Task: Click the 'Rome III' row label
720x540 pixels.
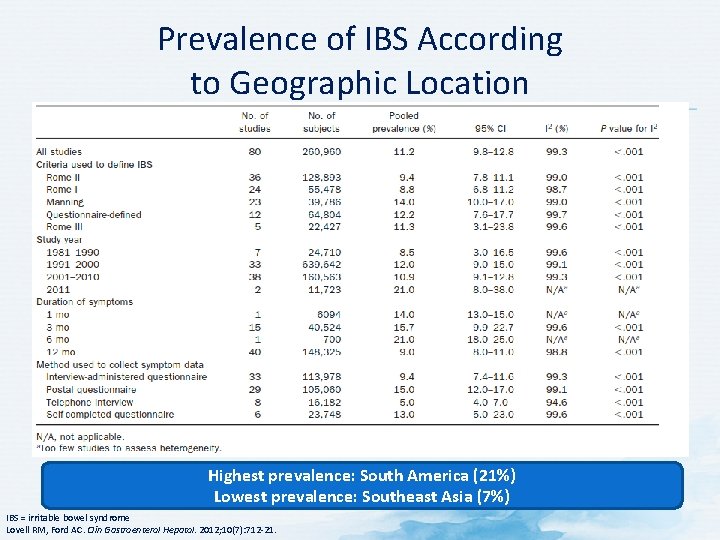Action: tap(64, 227)
